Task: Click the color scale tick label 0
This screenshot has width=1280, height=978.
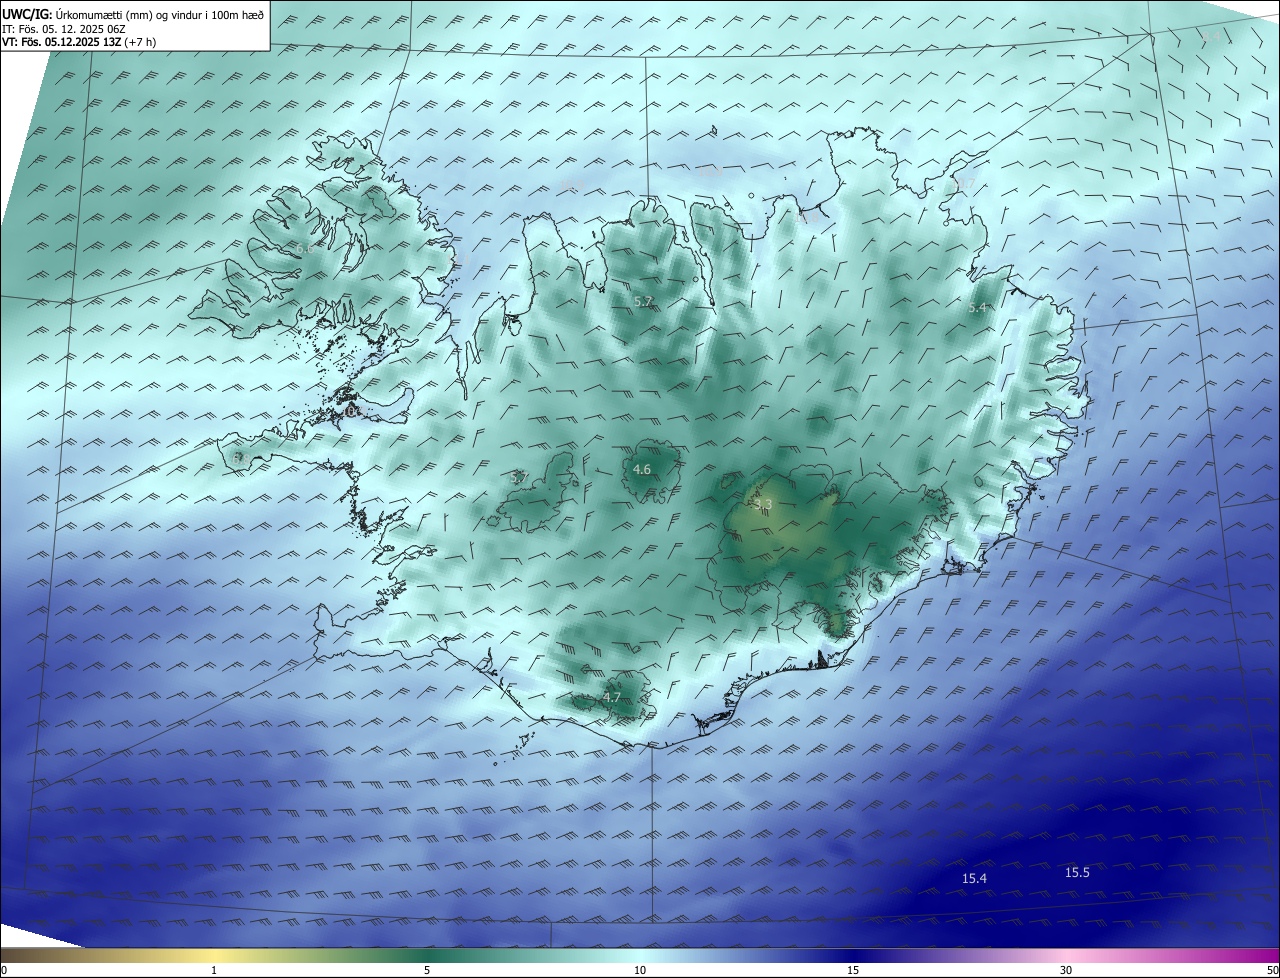Action: (x=4, y=970)
